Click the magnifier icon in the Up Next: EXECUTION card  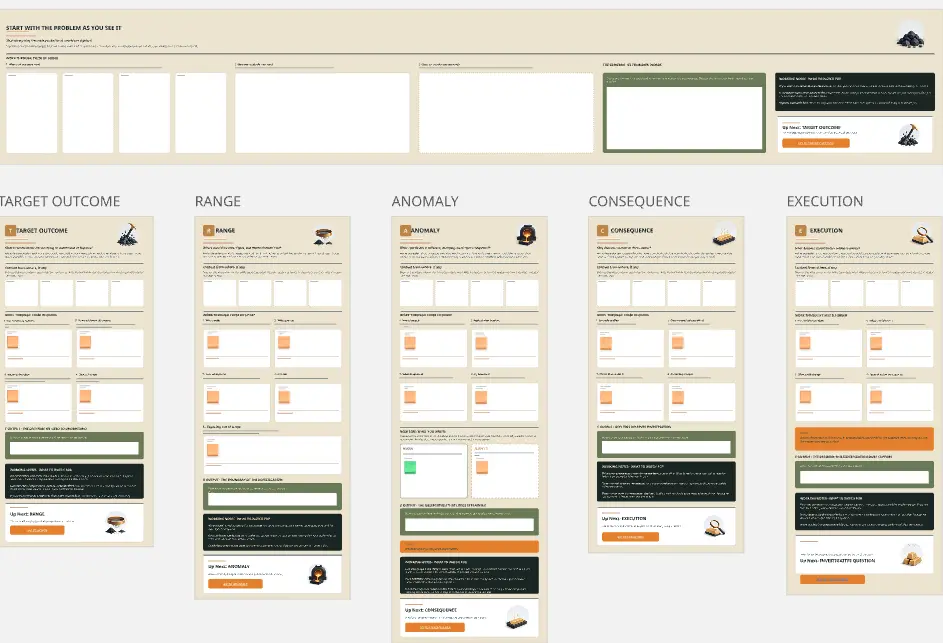click(x=715, y=526)
